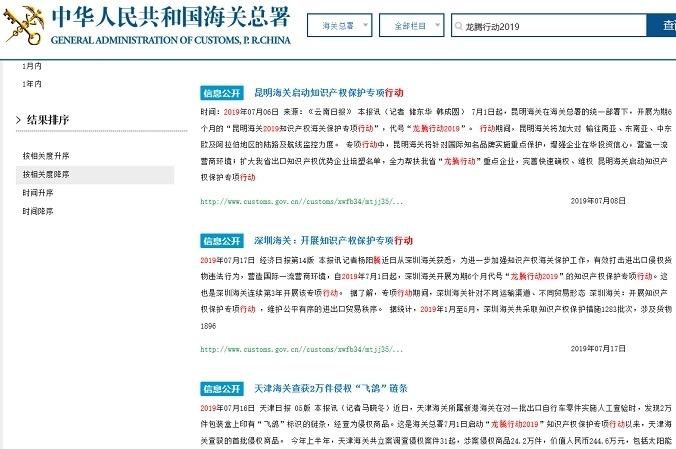
Task: Click the date 2019年07月08日
Action: click(598, 201)
